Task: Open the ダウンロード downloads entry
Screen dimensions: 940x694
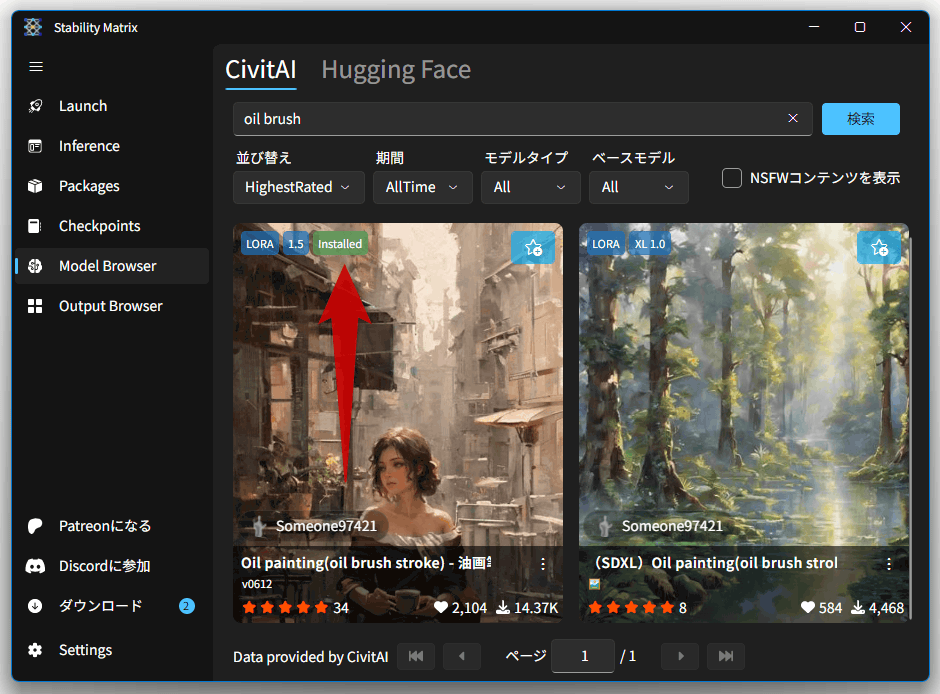Action: pos(112,606)
